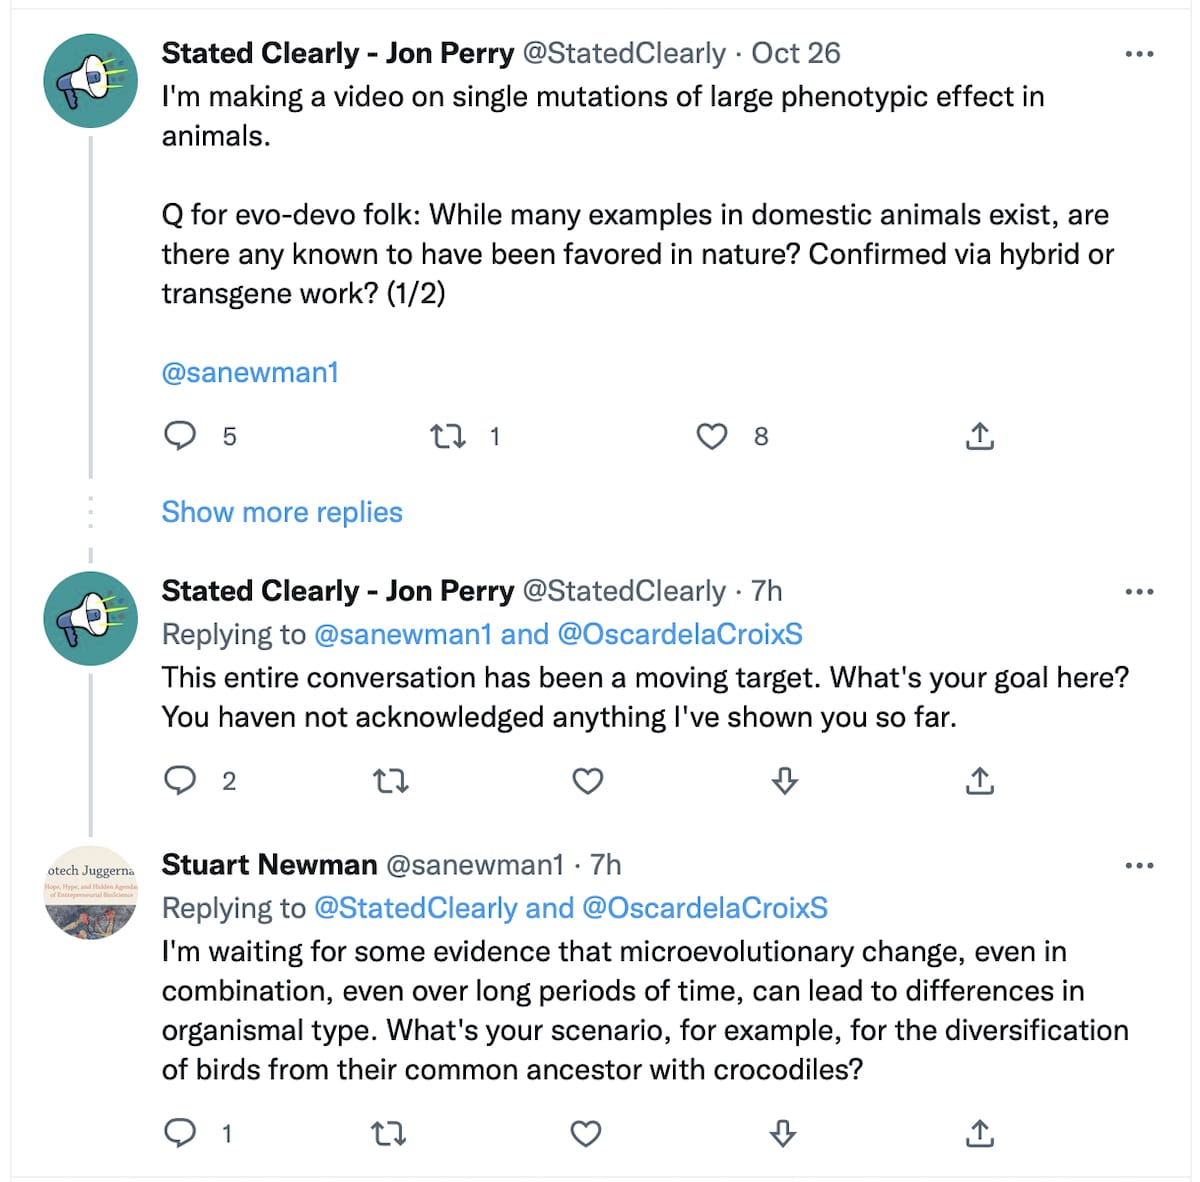
Task: Like the Oct 26 mutations tweet
Action: [x=712, y=436]
